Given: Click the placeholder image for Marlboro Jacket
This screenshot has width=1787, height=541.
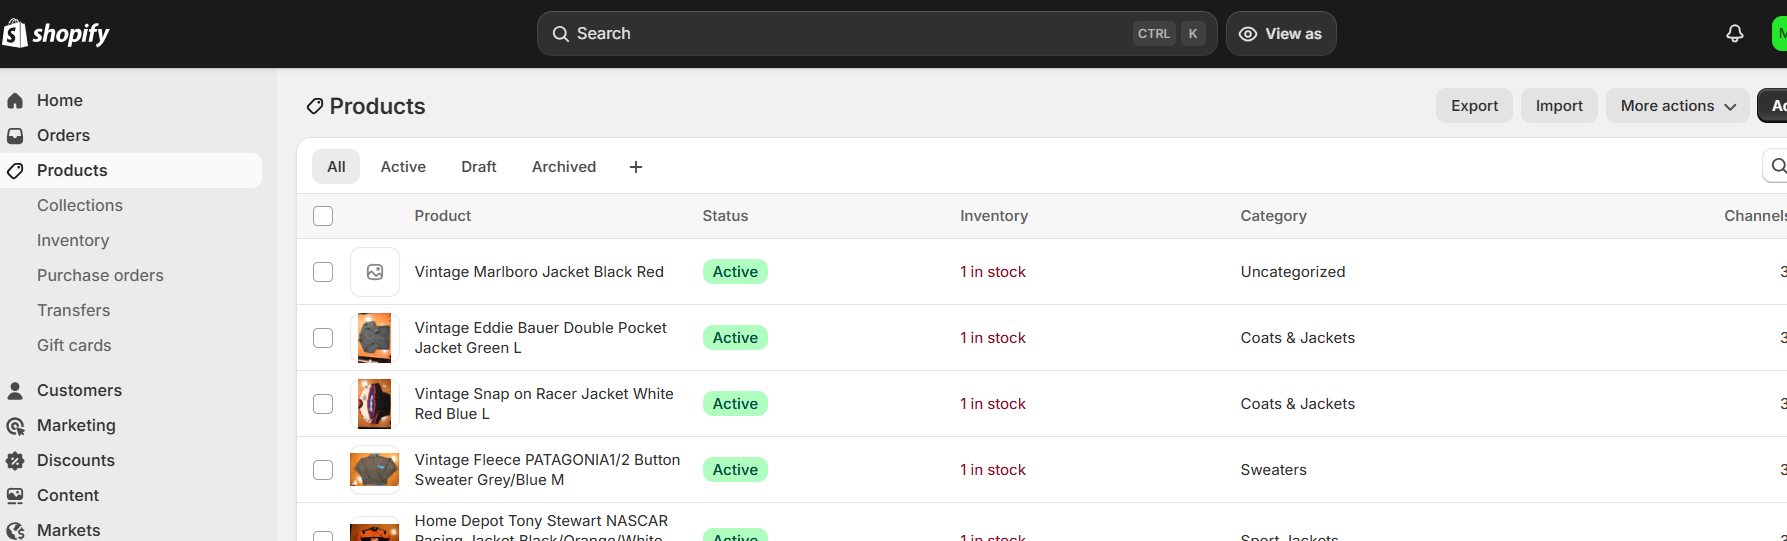Looking at the screenshot, I should coord(375,272).
